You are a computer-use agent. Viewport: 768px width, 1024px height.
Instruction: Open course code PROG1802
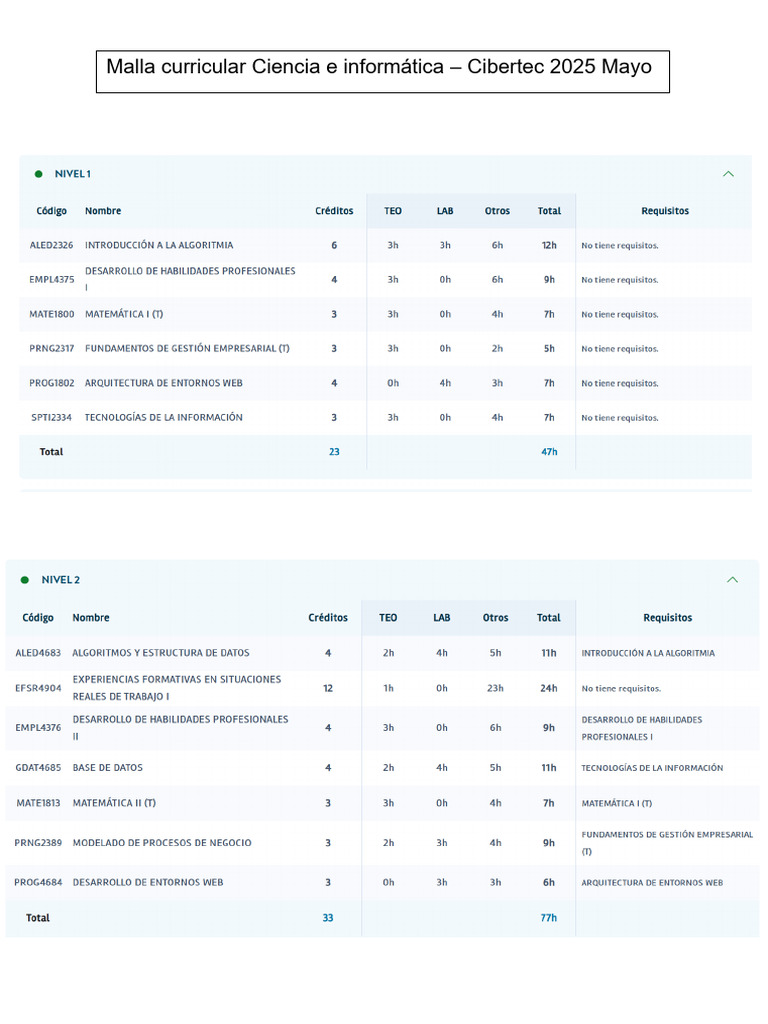52,383
